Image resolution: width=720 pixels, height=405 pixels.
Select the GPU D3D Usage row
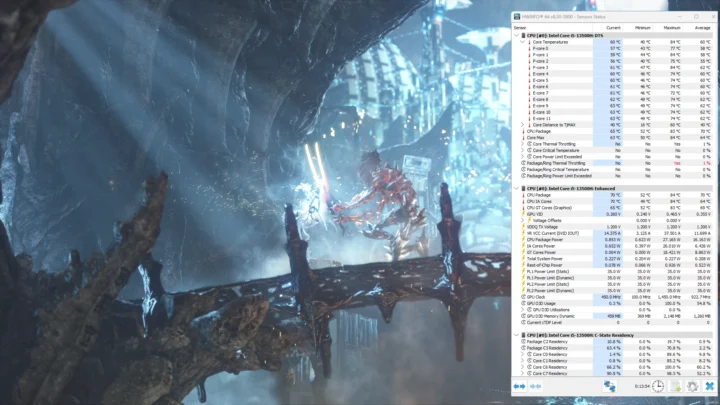613,304
